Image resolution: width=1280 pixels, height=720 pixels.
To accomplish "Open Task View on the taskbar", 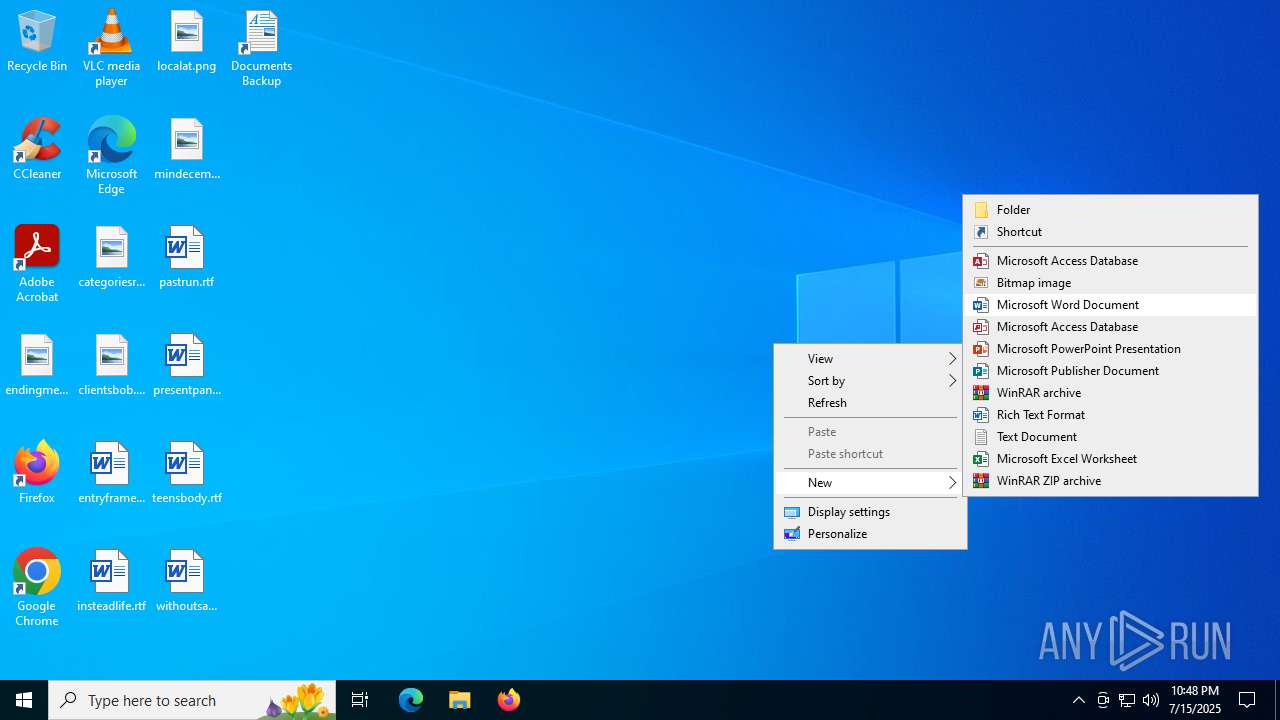I will click(360, 700).
